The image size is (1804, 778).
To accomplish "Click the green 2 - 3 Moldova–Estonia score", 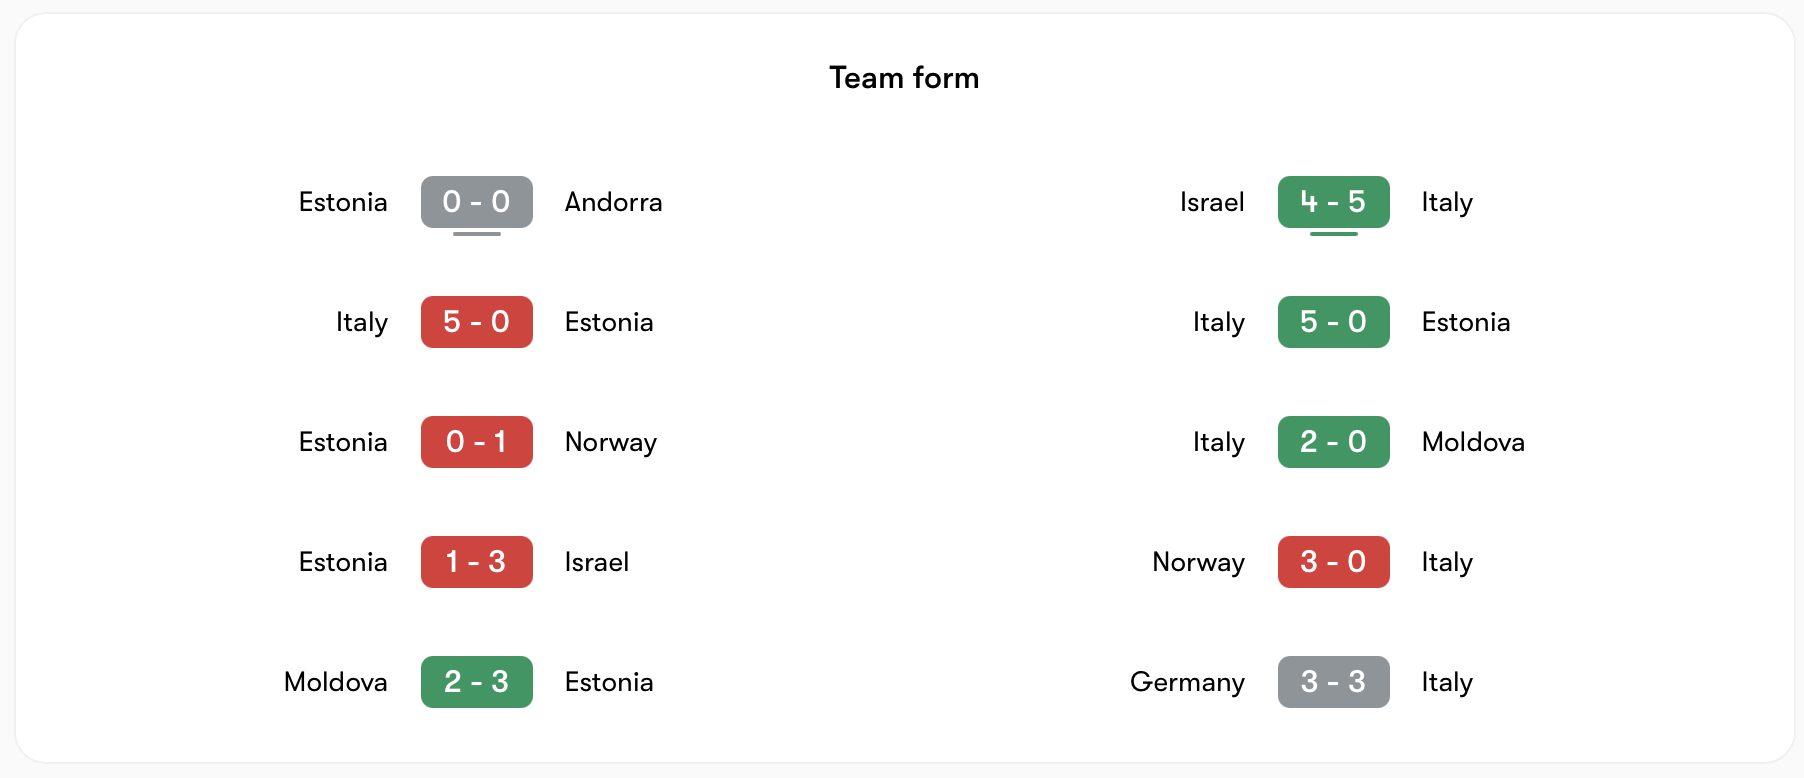I will 476,682.
